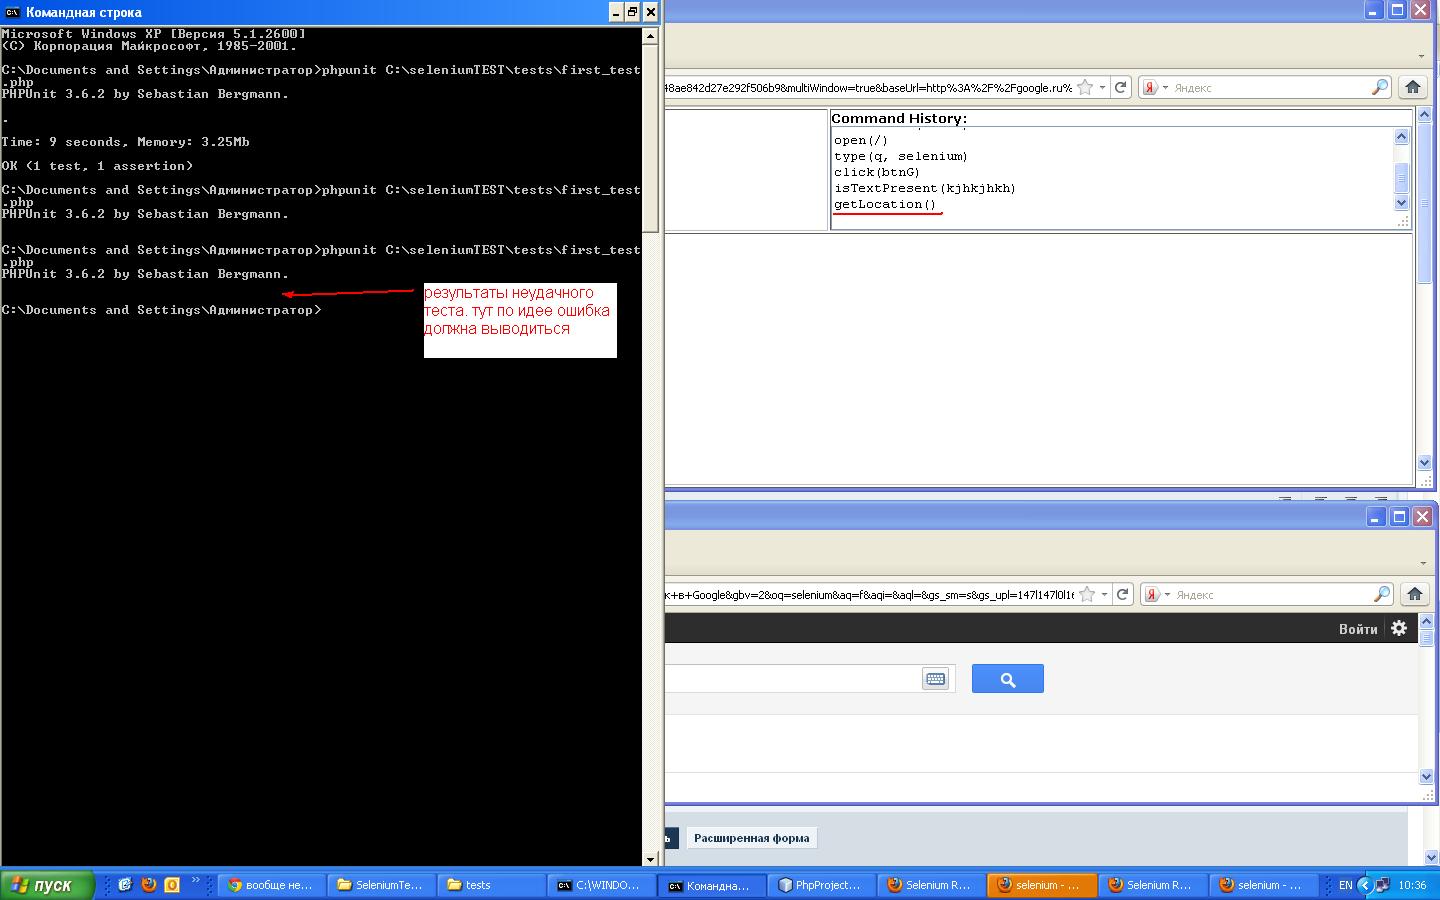
Task: Open list-all-tabs arrow in upper Firefox window
Action: [1421, 56]
